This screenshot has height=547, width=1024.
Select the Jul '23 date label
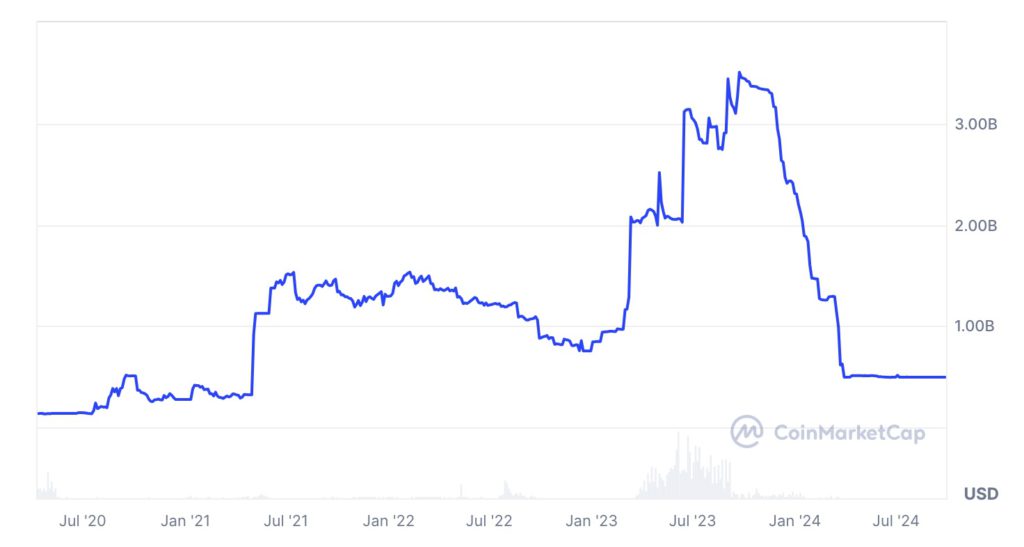[693, 520]
